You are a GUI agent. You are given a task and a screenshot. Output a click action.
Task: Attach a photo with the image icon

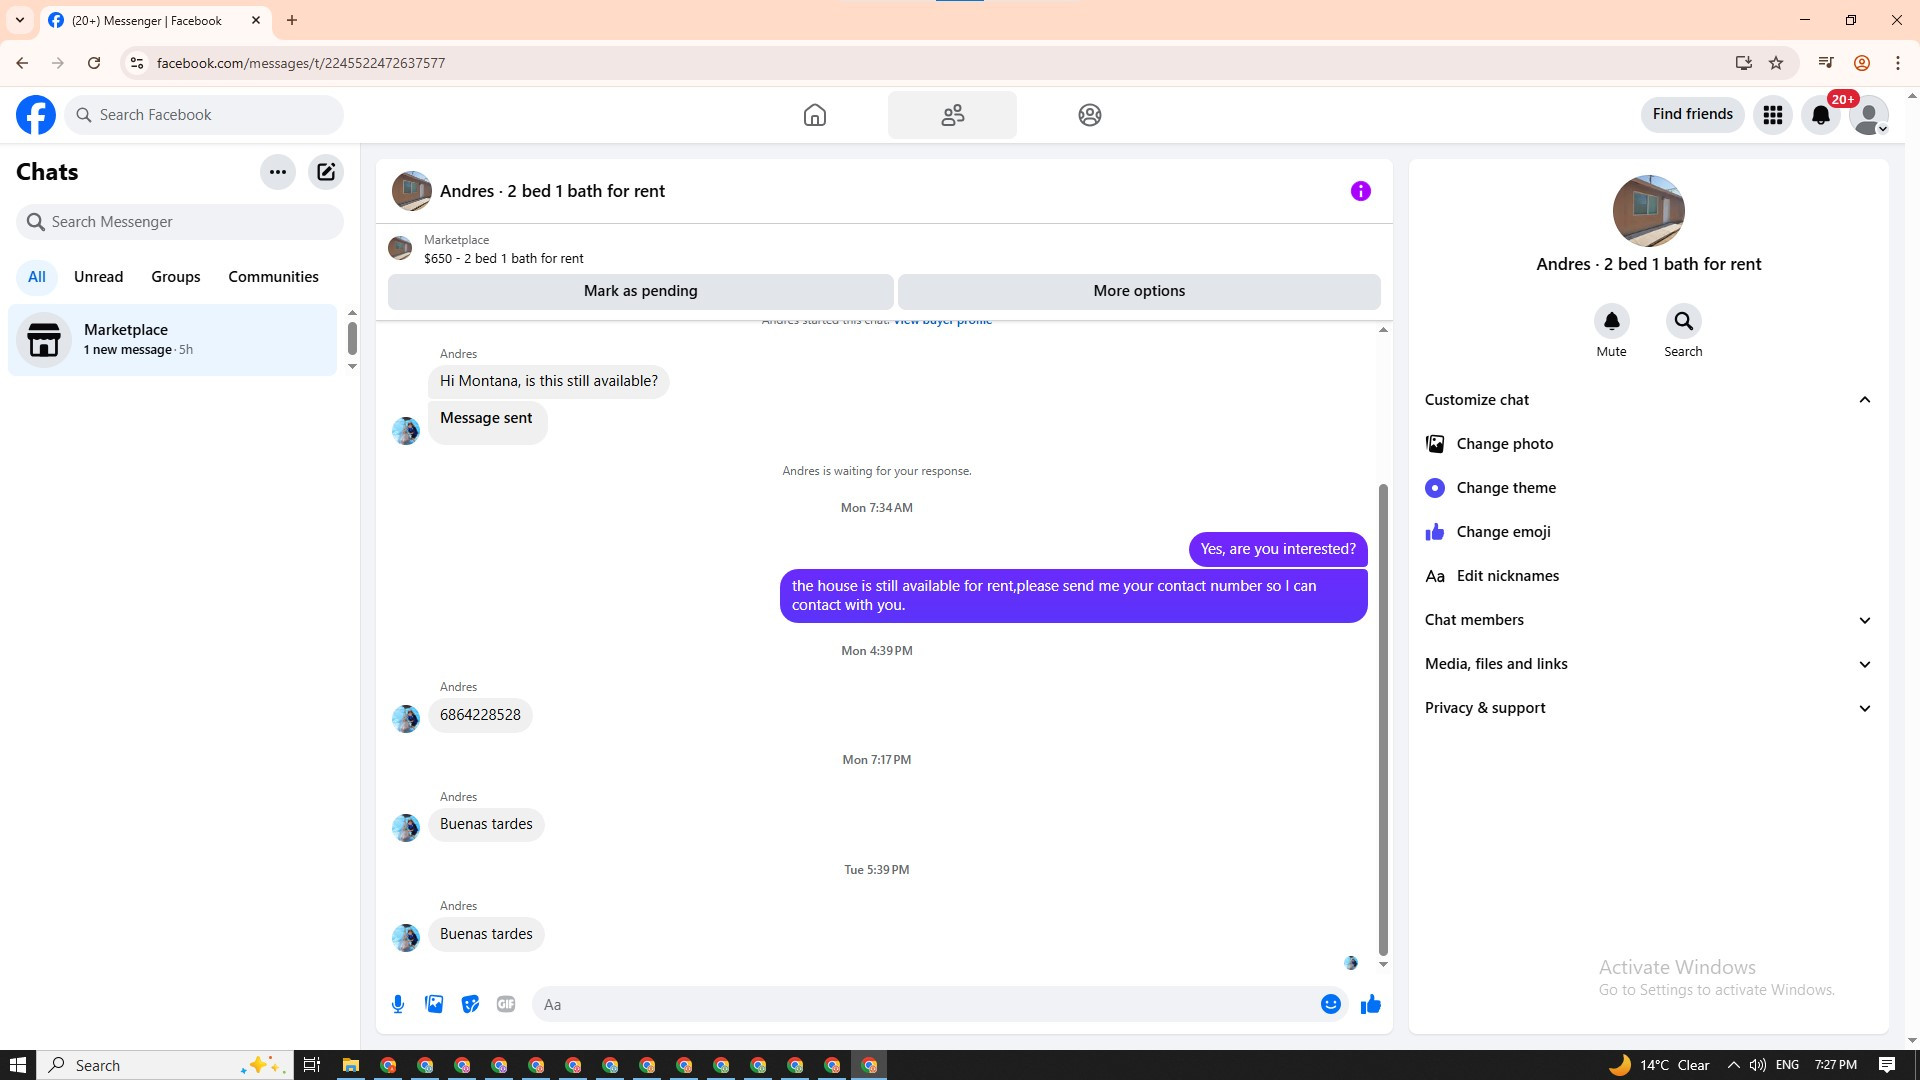pyautogui.click(x=434, y=1004)
